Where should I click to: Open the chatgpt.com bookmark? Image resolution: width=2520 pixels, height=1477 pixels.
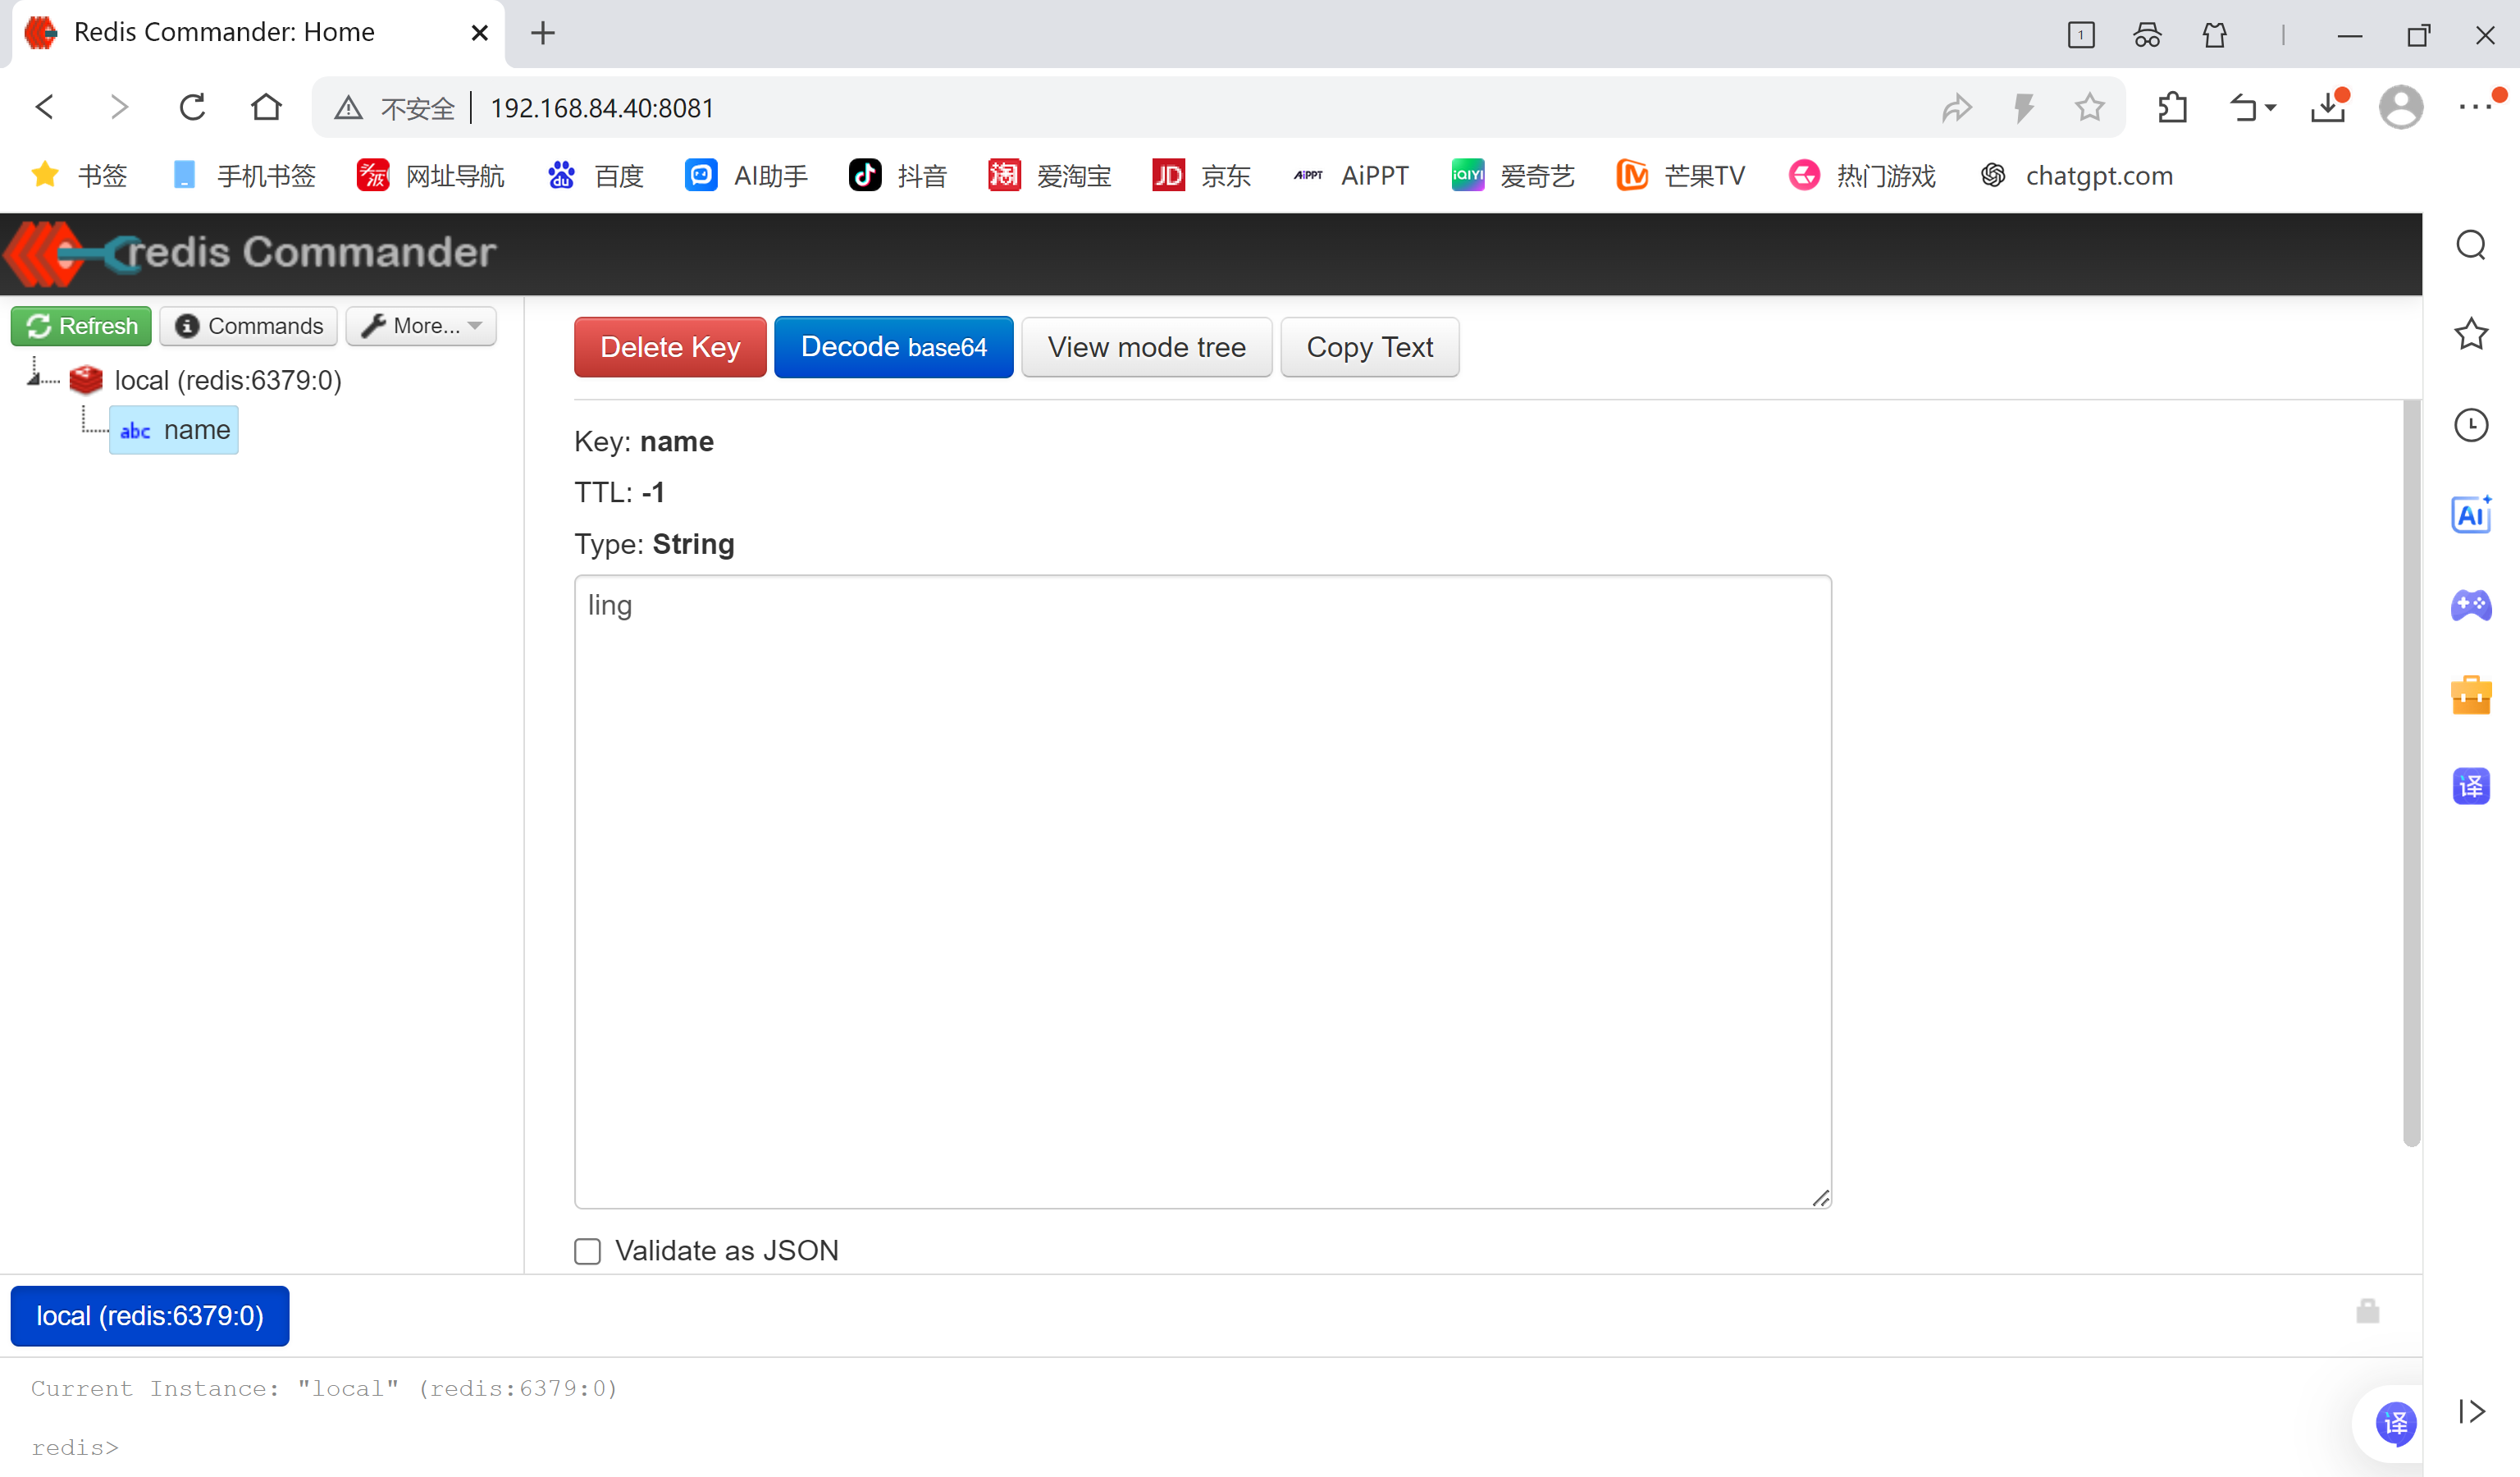click(2076, 176)
